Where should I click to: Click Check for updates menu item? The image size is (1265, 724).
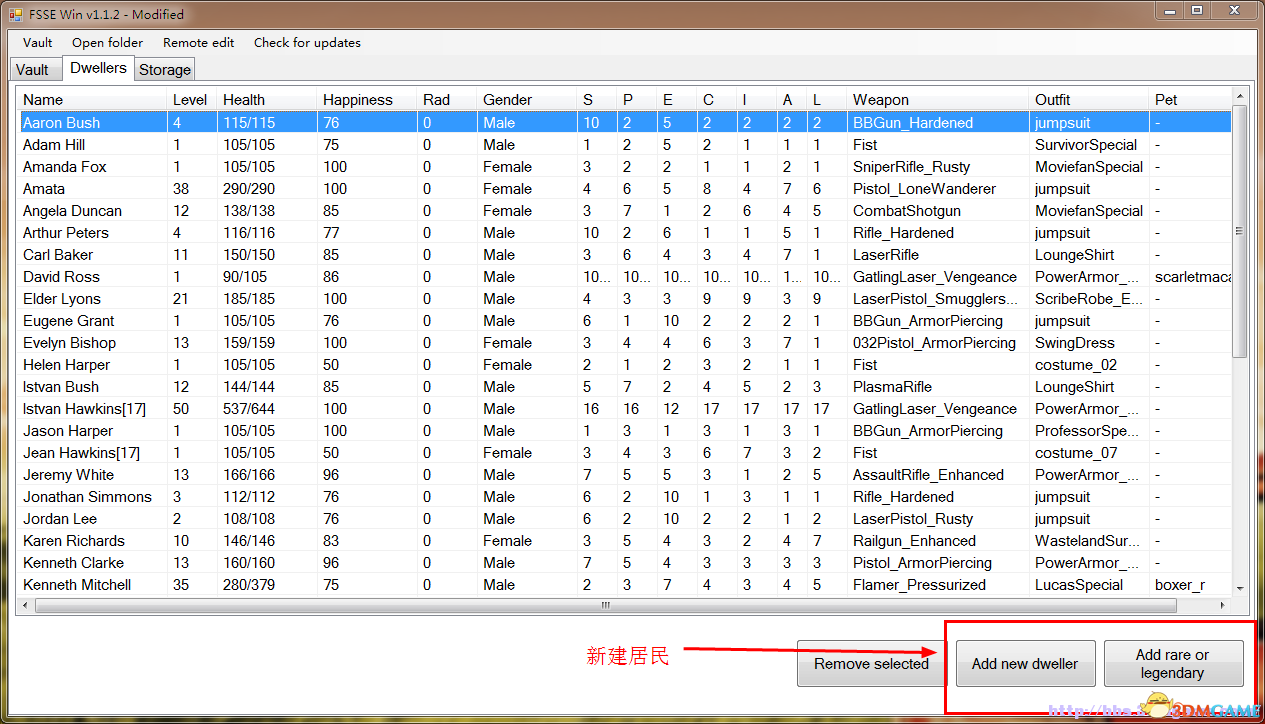click(307, 43)
